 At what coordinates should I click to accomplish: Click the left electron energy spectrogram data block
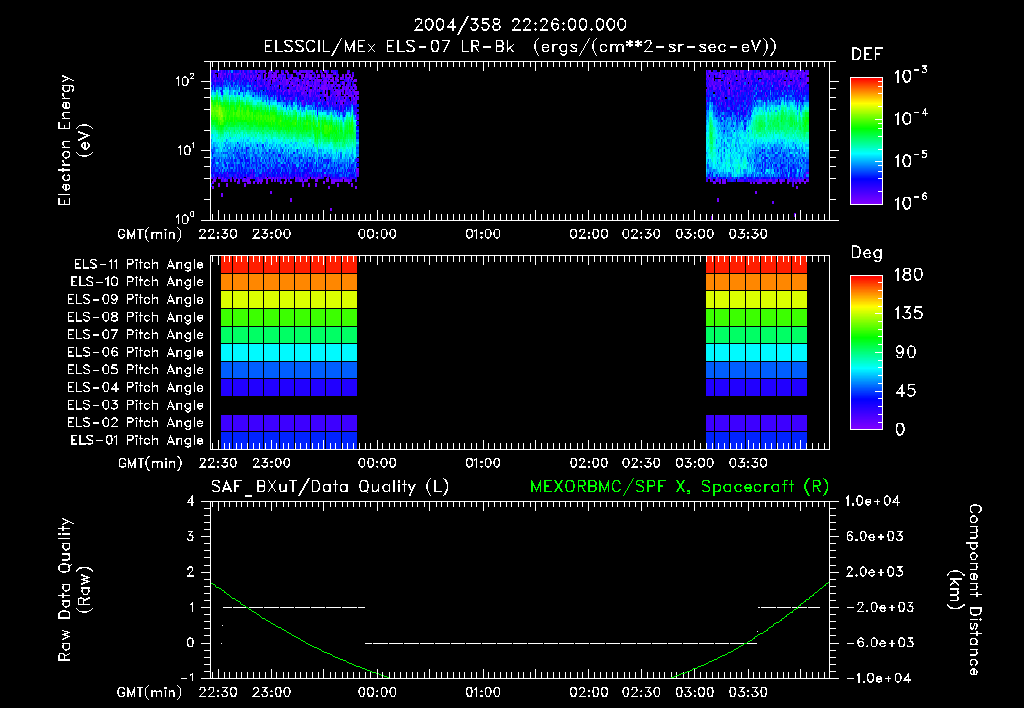point(284,125)
